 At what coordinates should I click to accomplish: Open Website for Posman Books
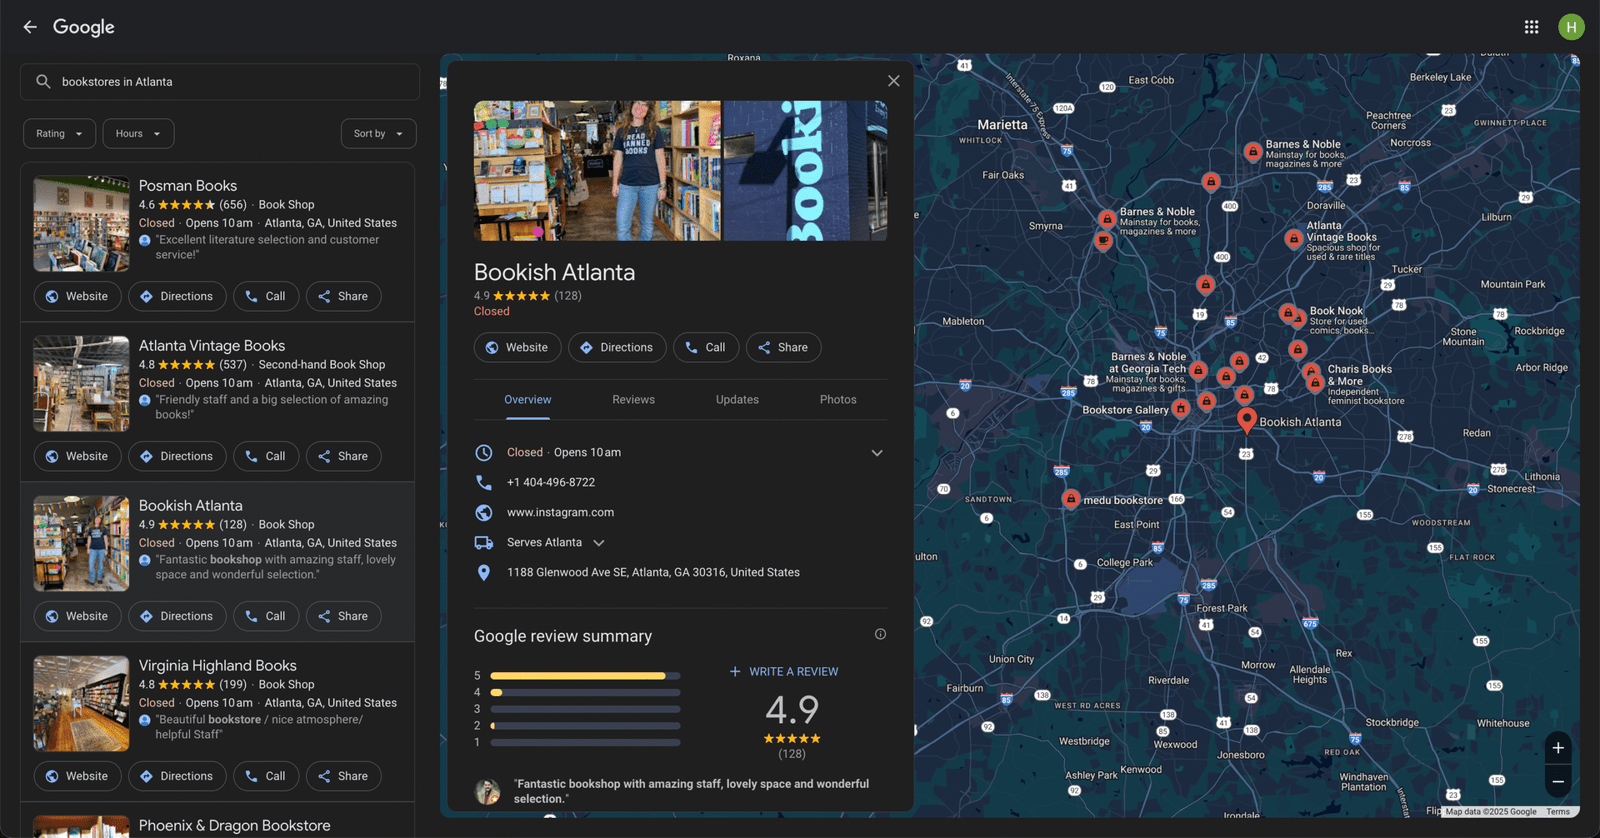[77, 296]
